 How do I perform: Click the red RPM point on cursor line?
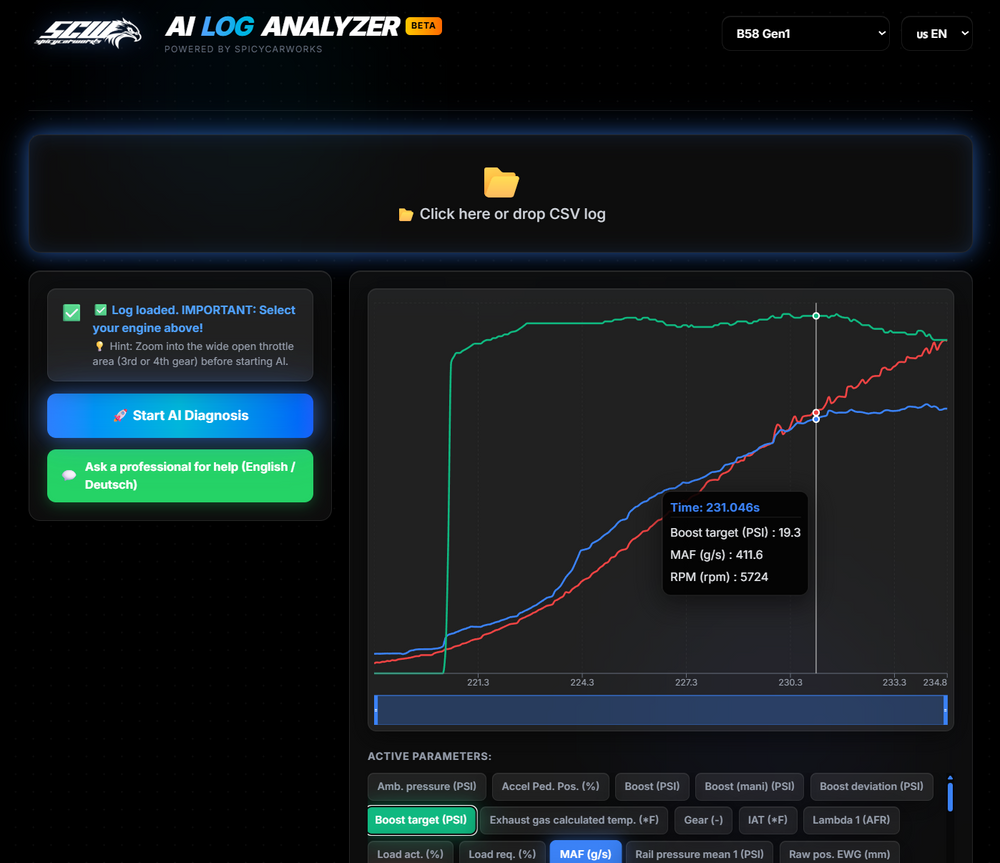coord(816,412)
